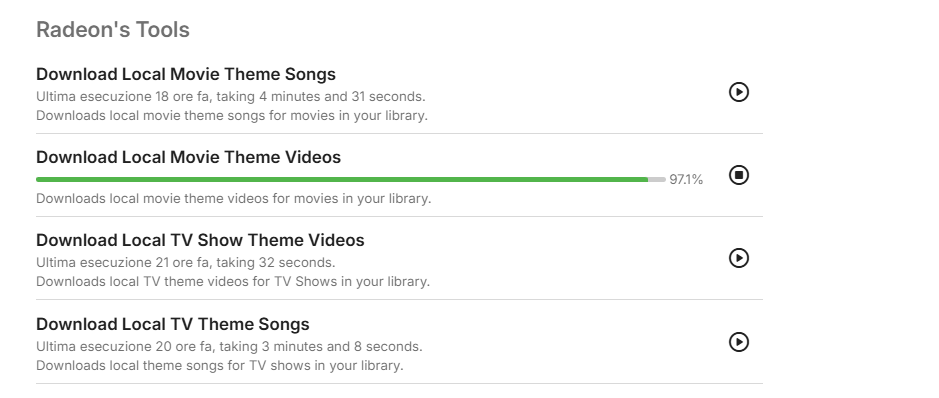Click the TV theme videos description text
This screenshot has width=939, height=398.
tap(233, 281)
